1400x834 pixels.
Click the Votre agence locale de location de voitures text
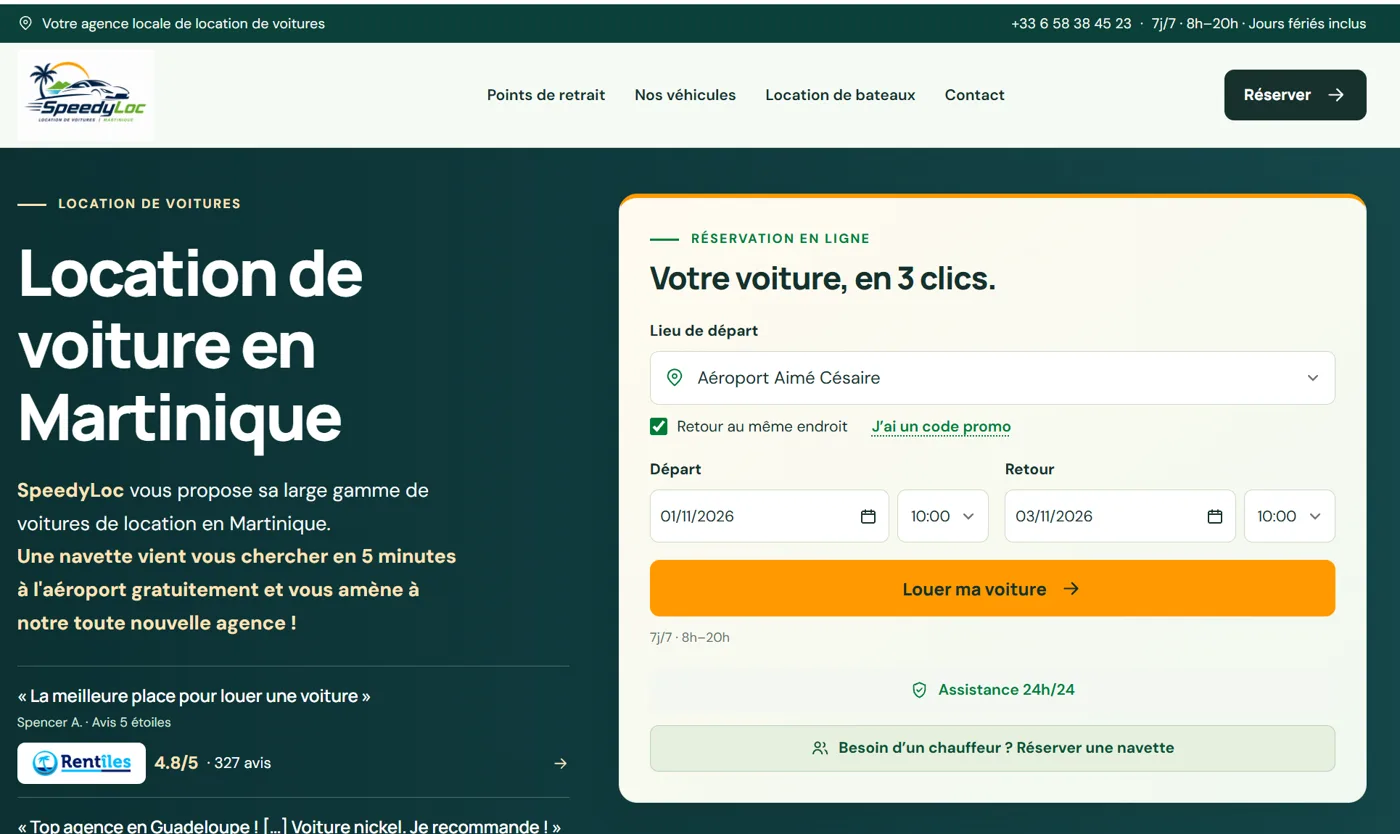183,23
